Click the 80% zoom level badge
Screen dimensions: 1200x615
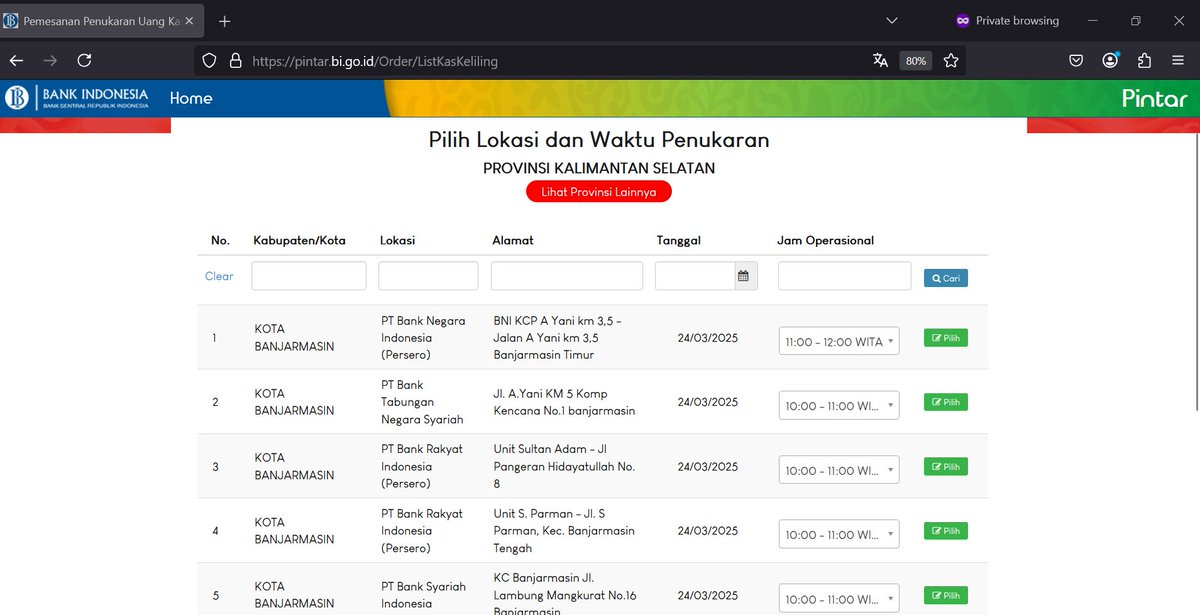pyautogui.click(x=916, y=61)
